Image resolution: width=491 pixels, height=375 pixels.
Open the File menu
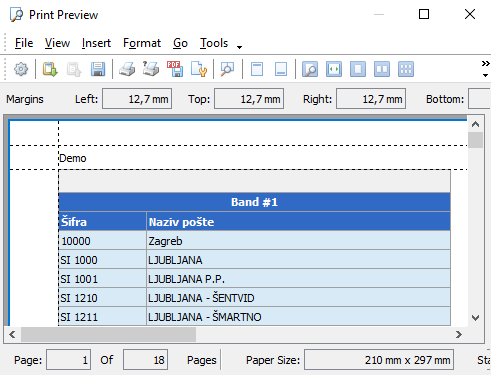(x=24, y=43)
